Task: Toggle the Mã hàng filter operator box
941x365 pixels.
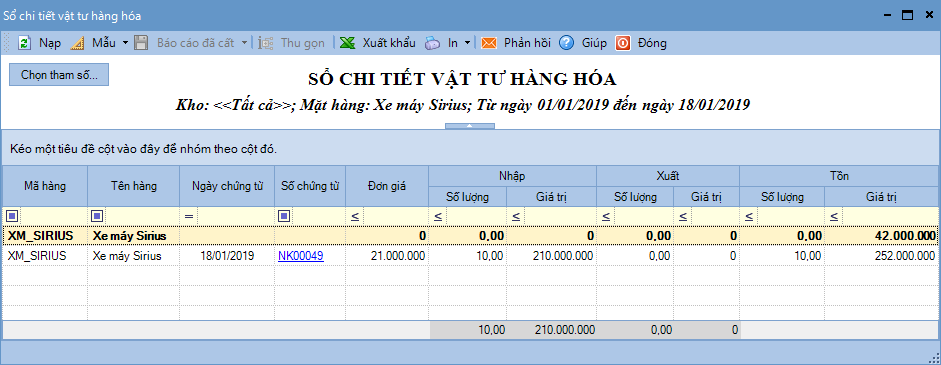Action: [x=13, y=216]
